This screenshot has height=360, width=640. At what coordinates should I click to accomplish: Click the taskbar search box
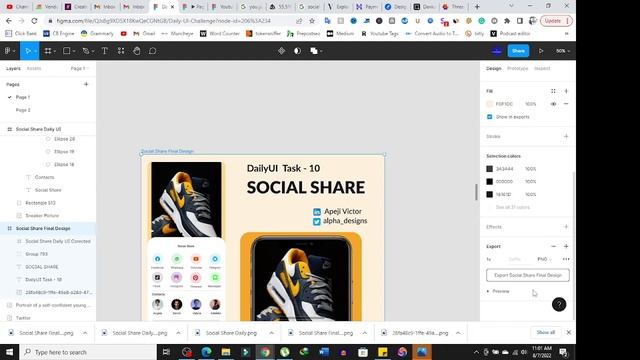88,352
